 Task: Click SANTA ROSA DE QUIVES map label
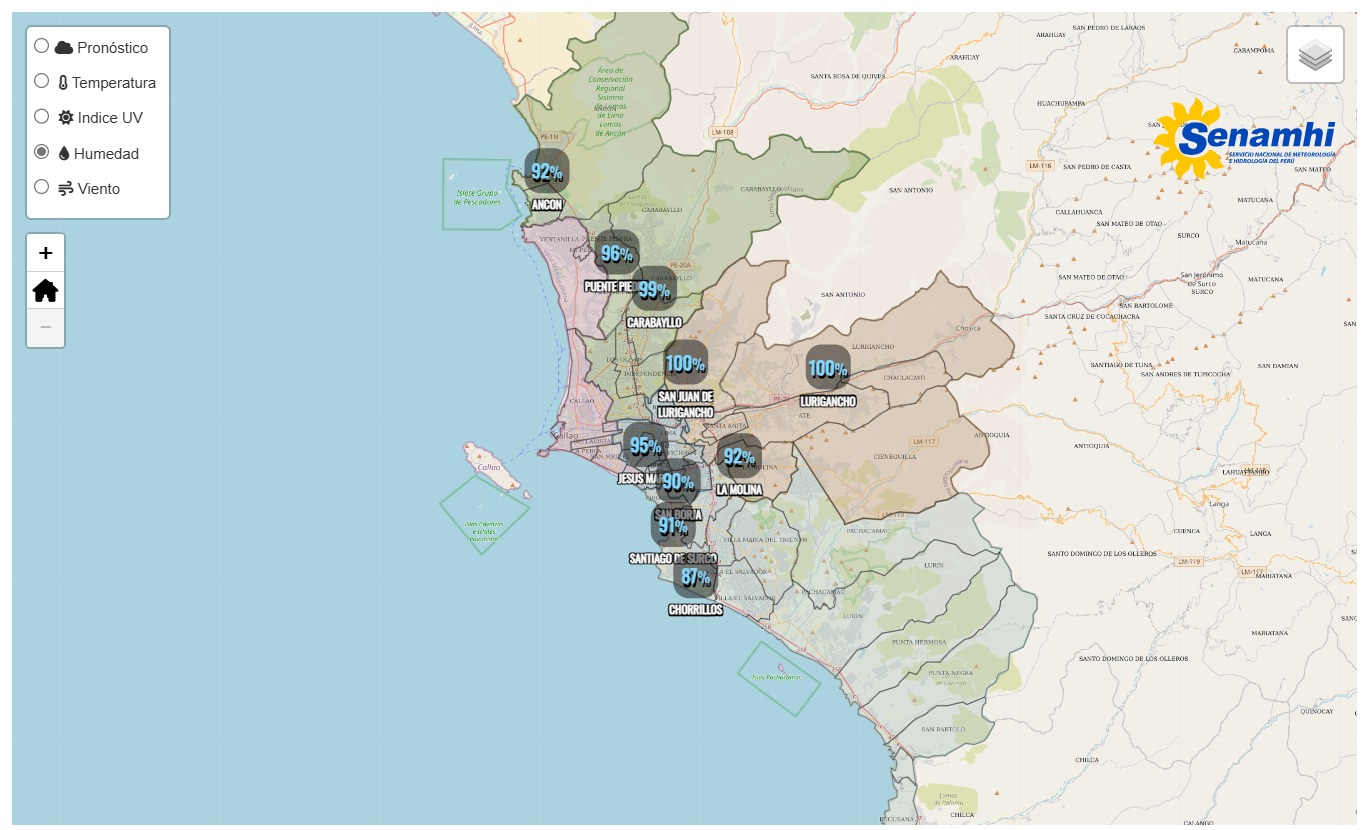(848, 76)
